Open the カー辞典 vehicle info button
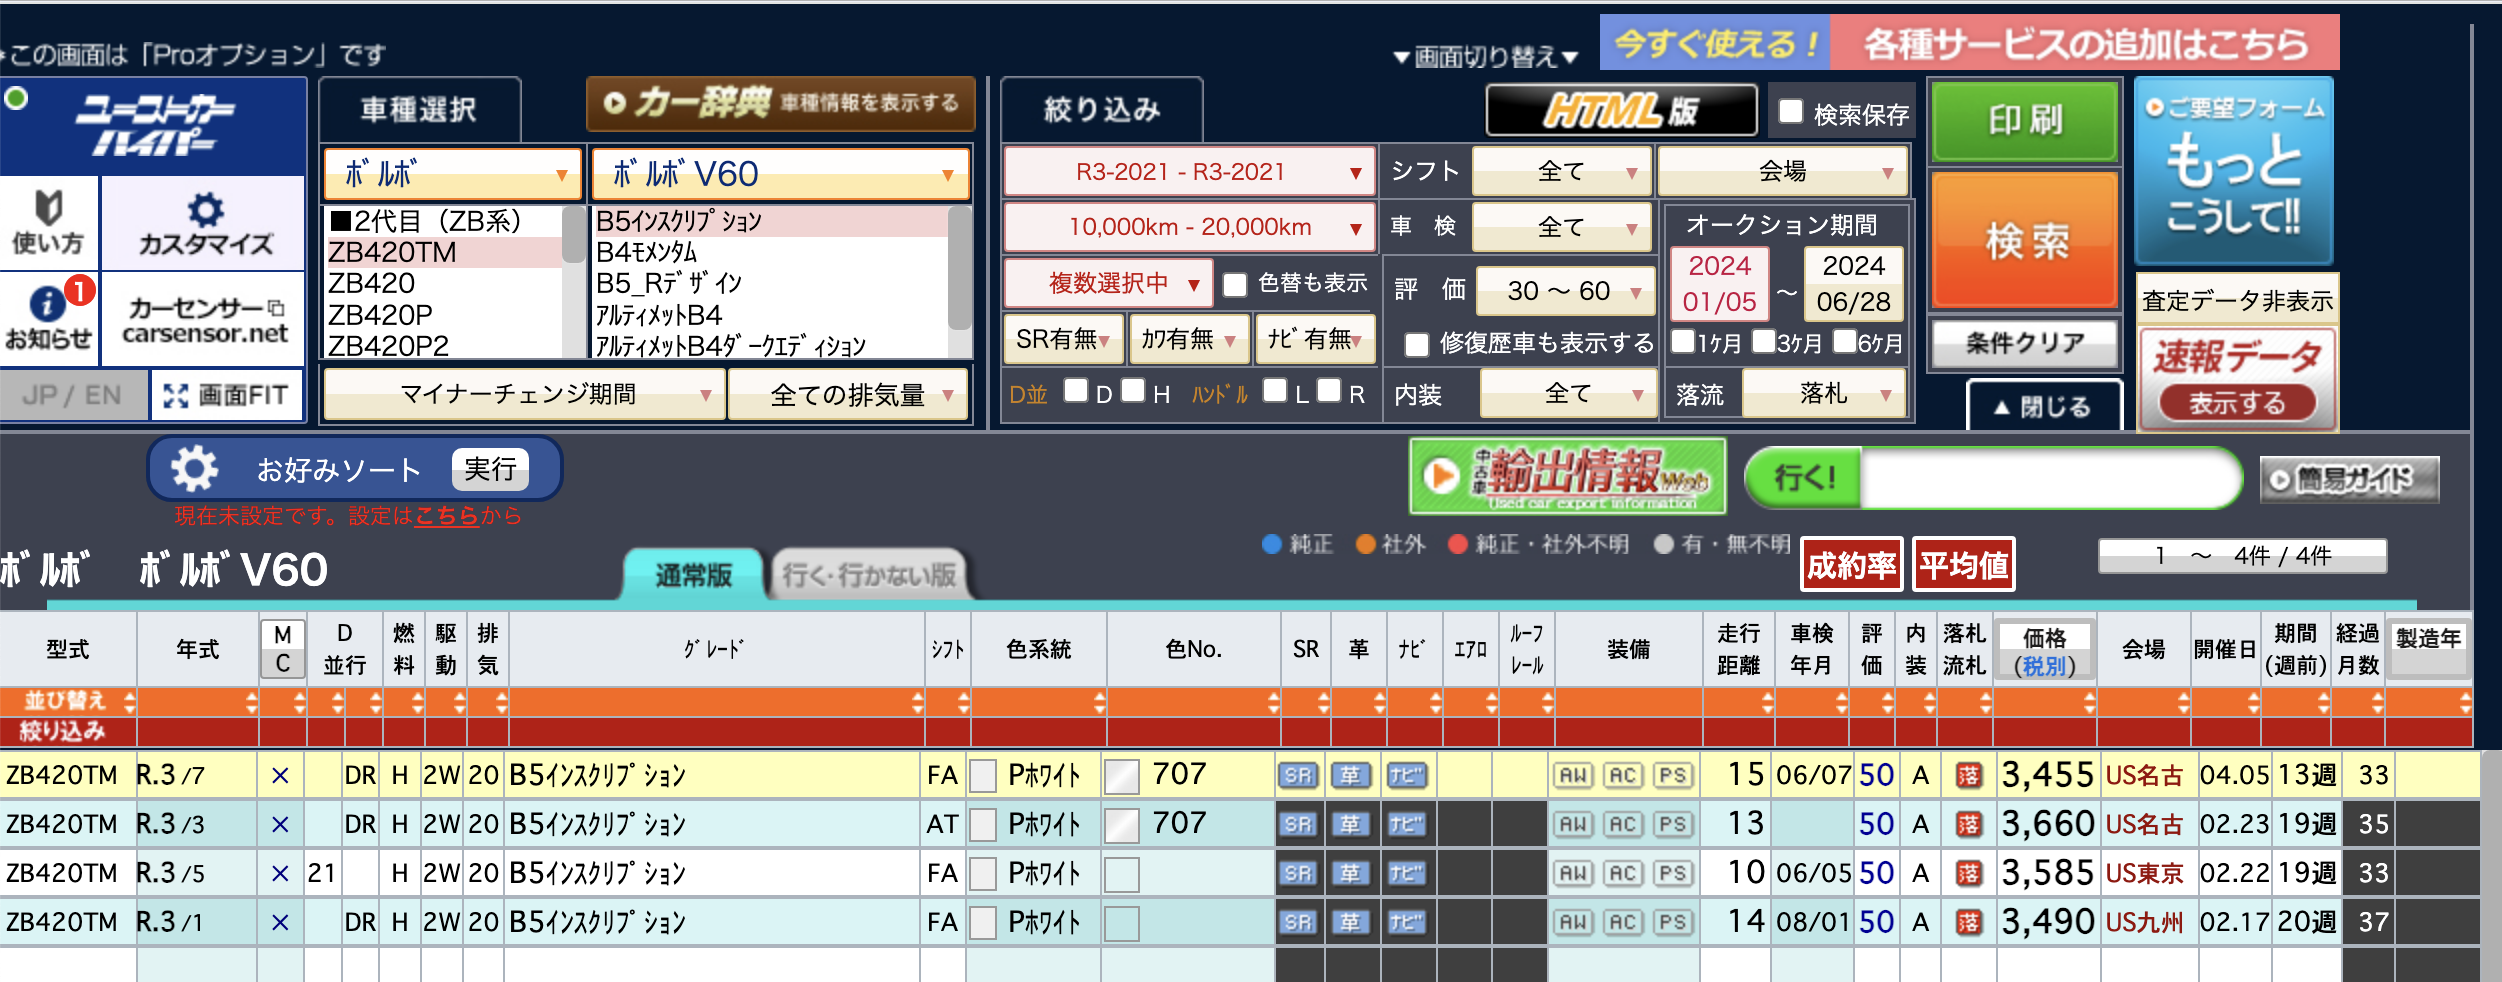Viewport: 2502px width, 982px height. point(780,103)
